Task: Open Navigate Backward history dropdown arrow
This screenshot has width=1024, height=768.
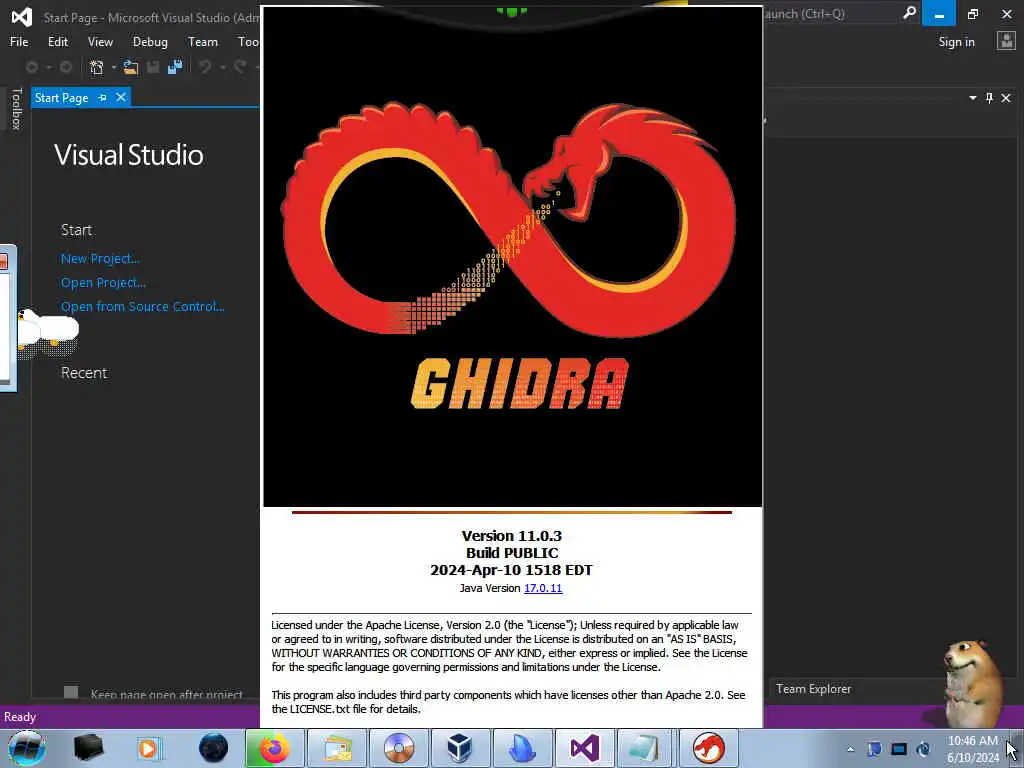Action: coord(48,67)
